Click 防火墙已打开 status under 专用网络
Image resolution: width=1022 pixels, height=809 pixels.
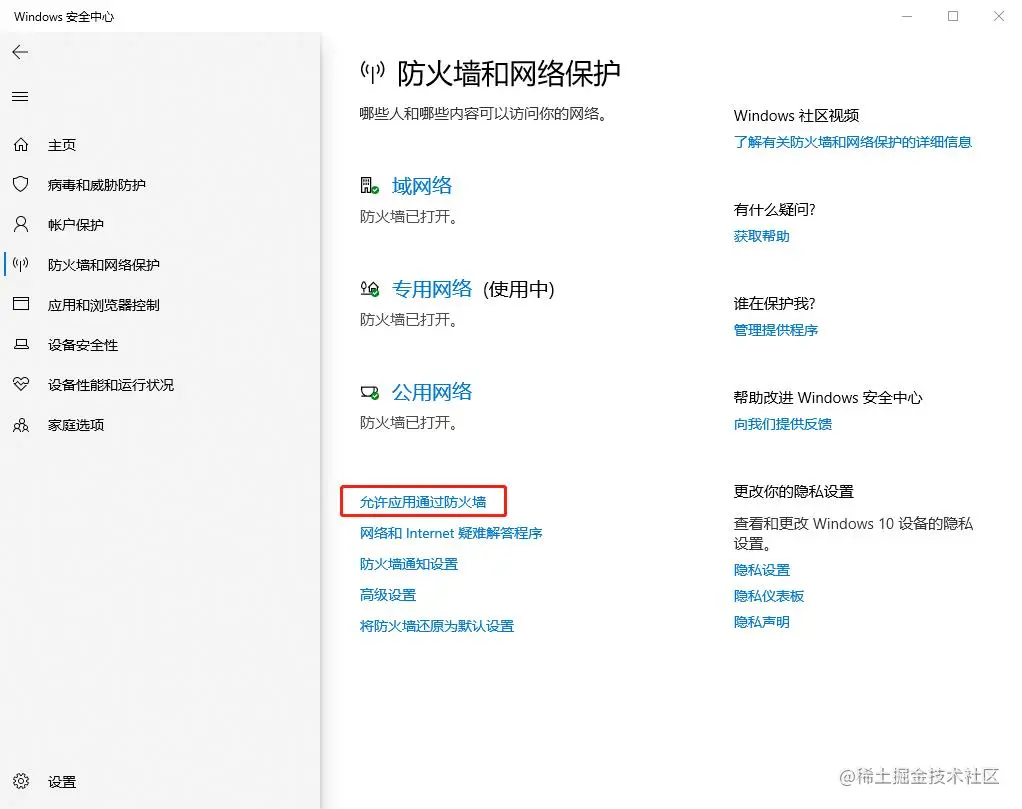coord(409,319)
